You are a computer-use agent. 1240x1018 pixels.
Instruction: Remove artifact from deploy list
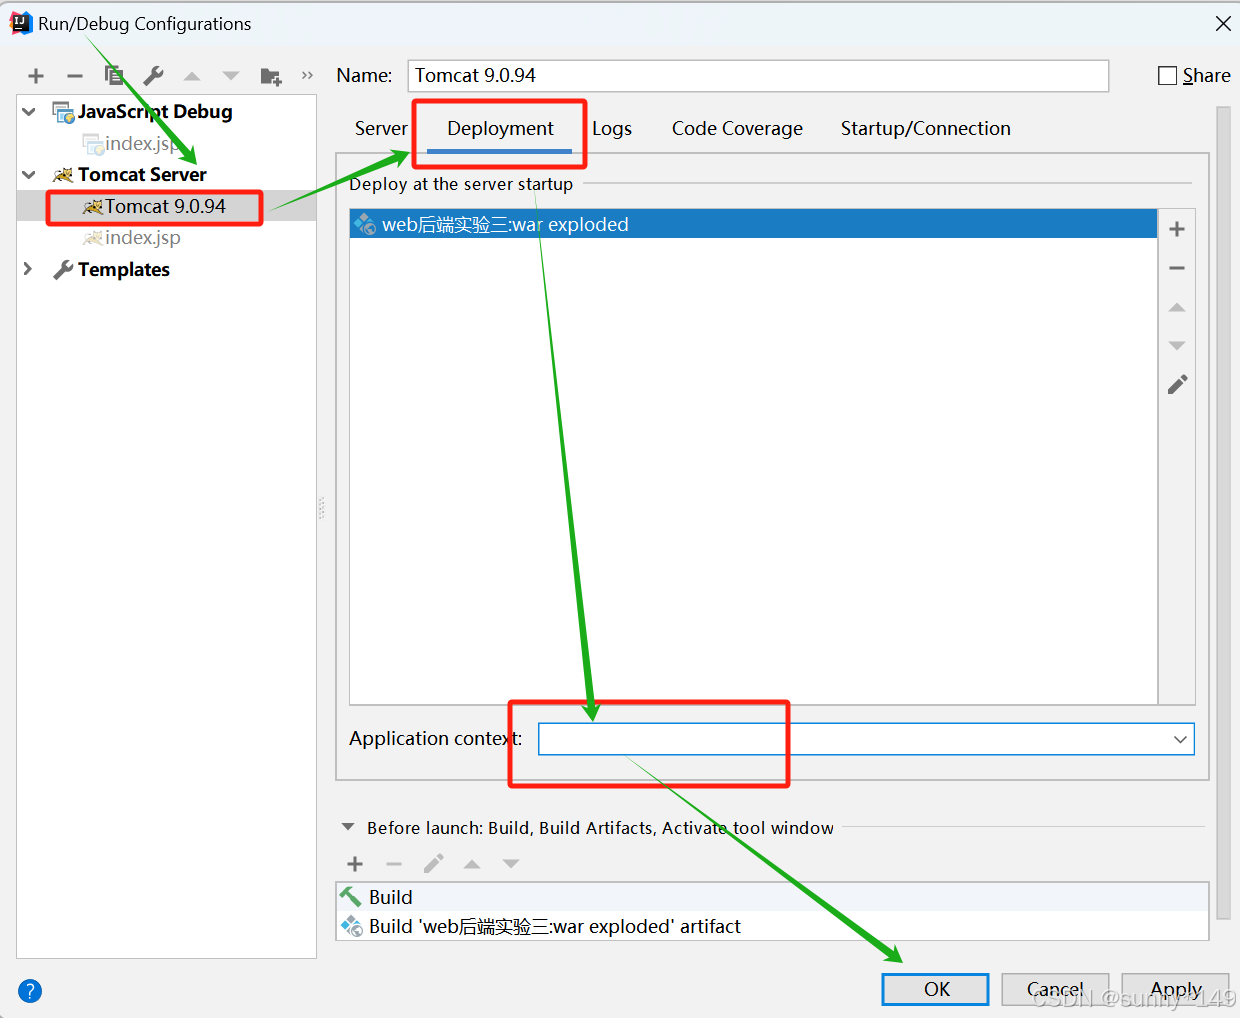[1177, 268]
